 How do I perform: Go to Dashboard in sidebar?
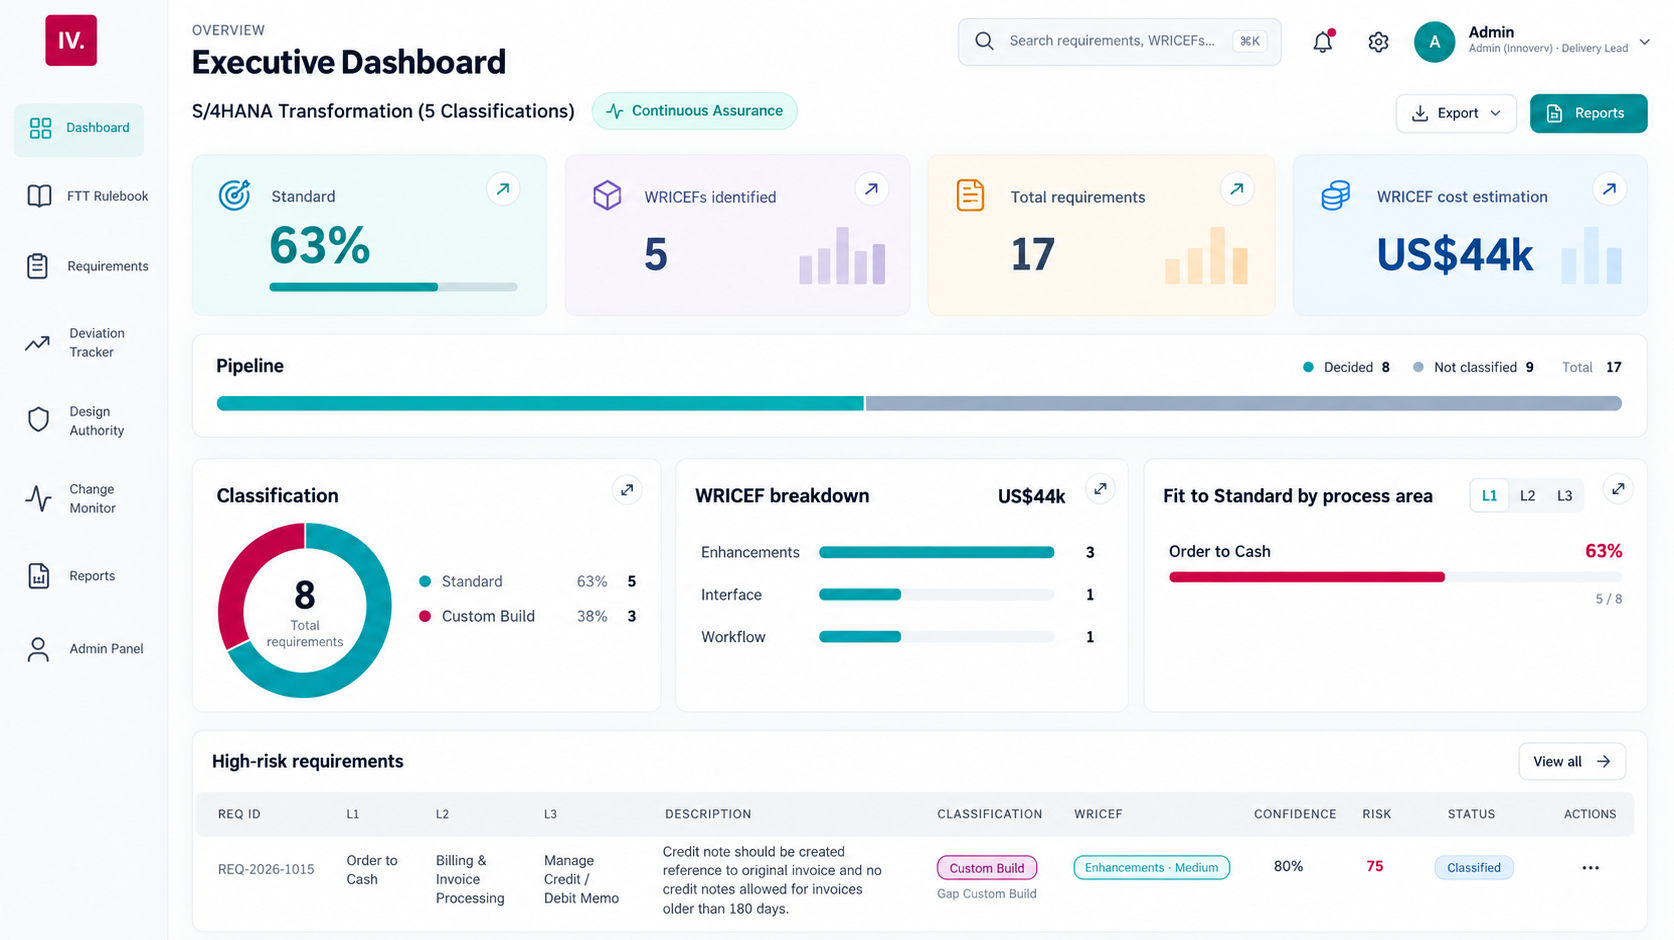click(79, 128)
